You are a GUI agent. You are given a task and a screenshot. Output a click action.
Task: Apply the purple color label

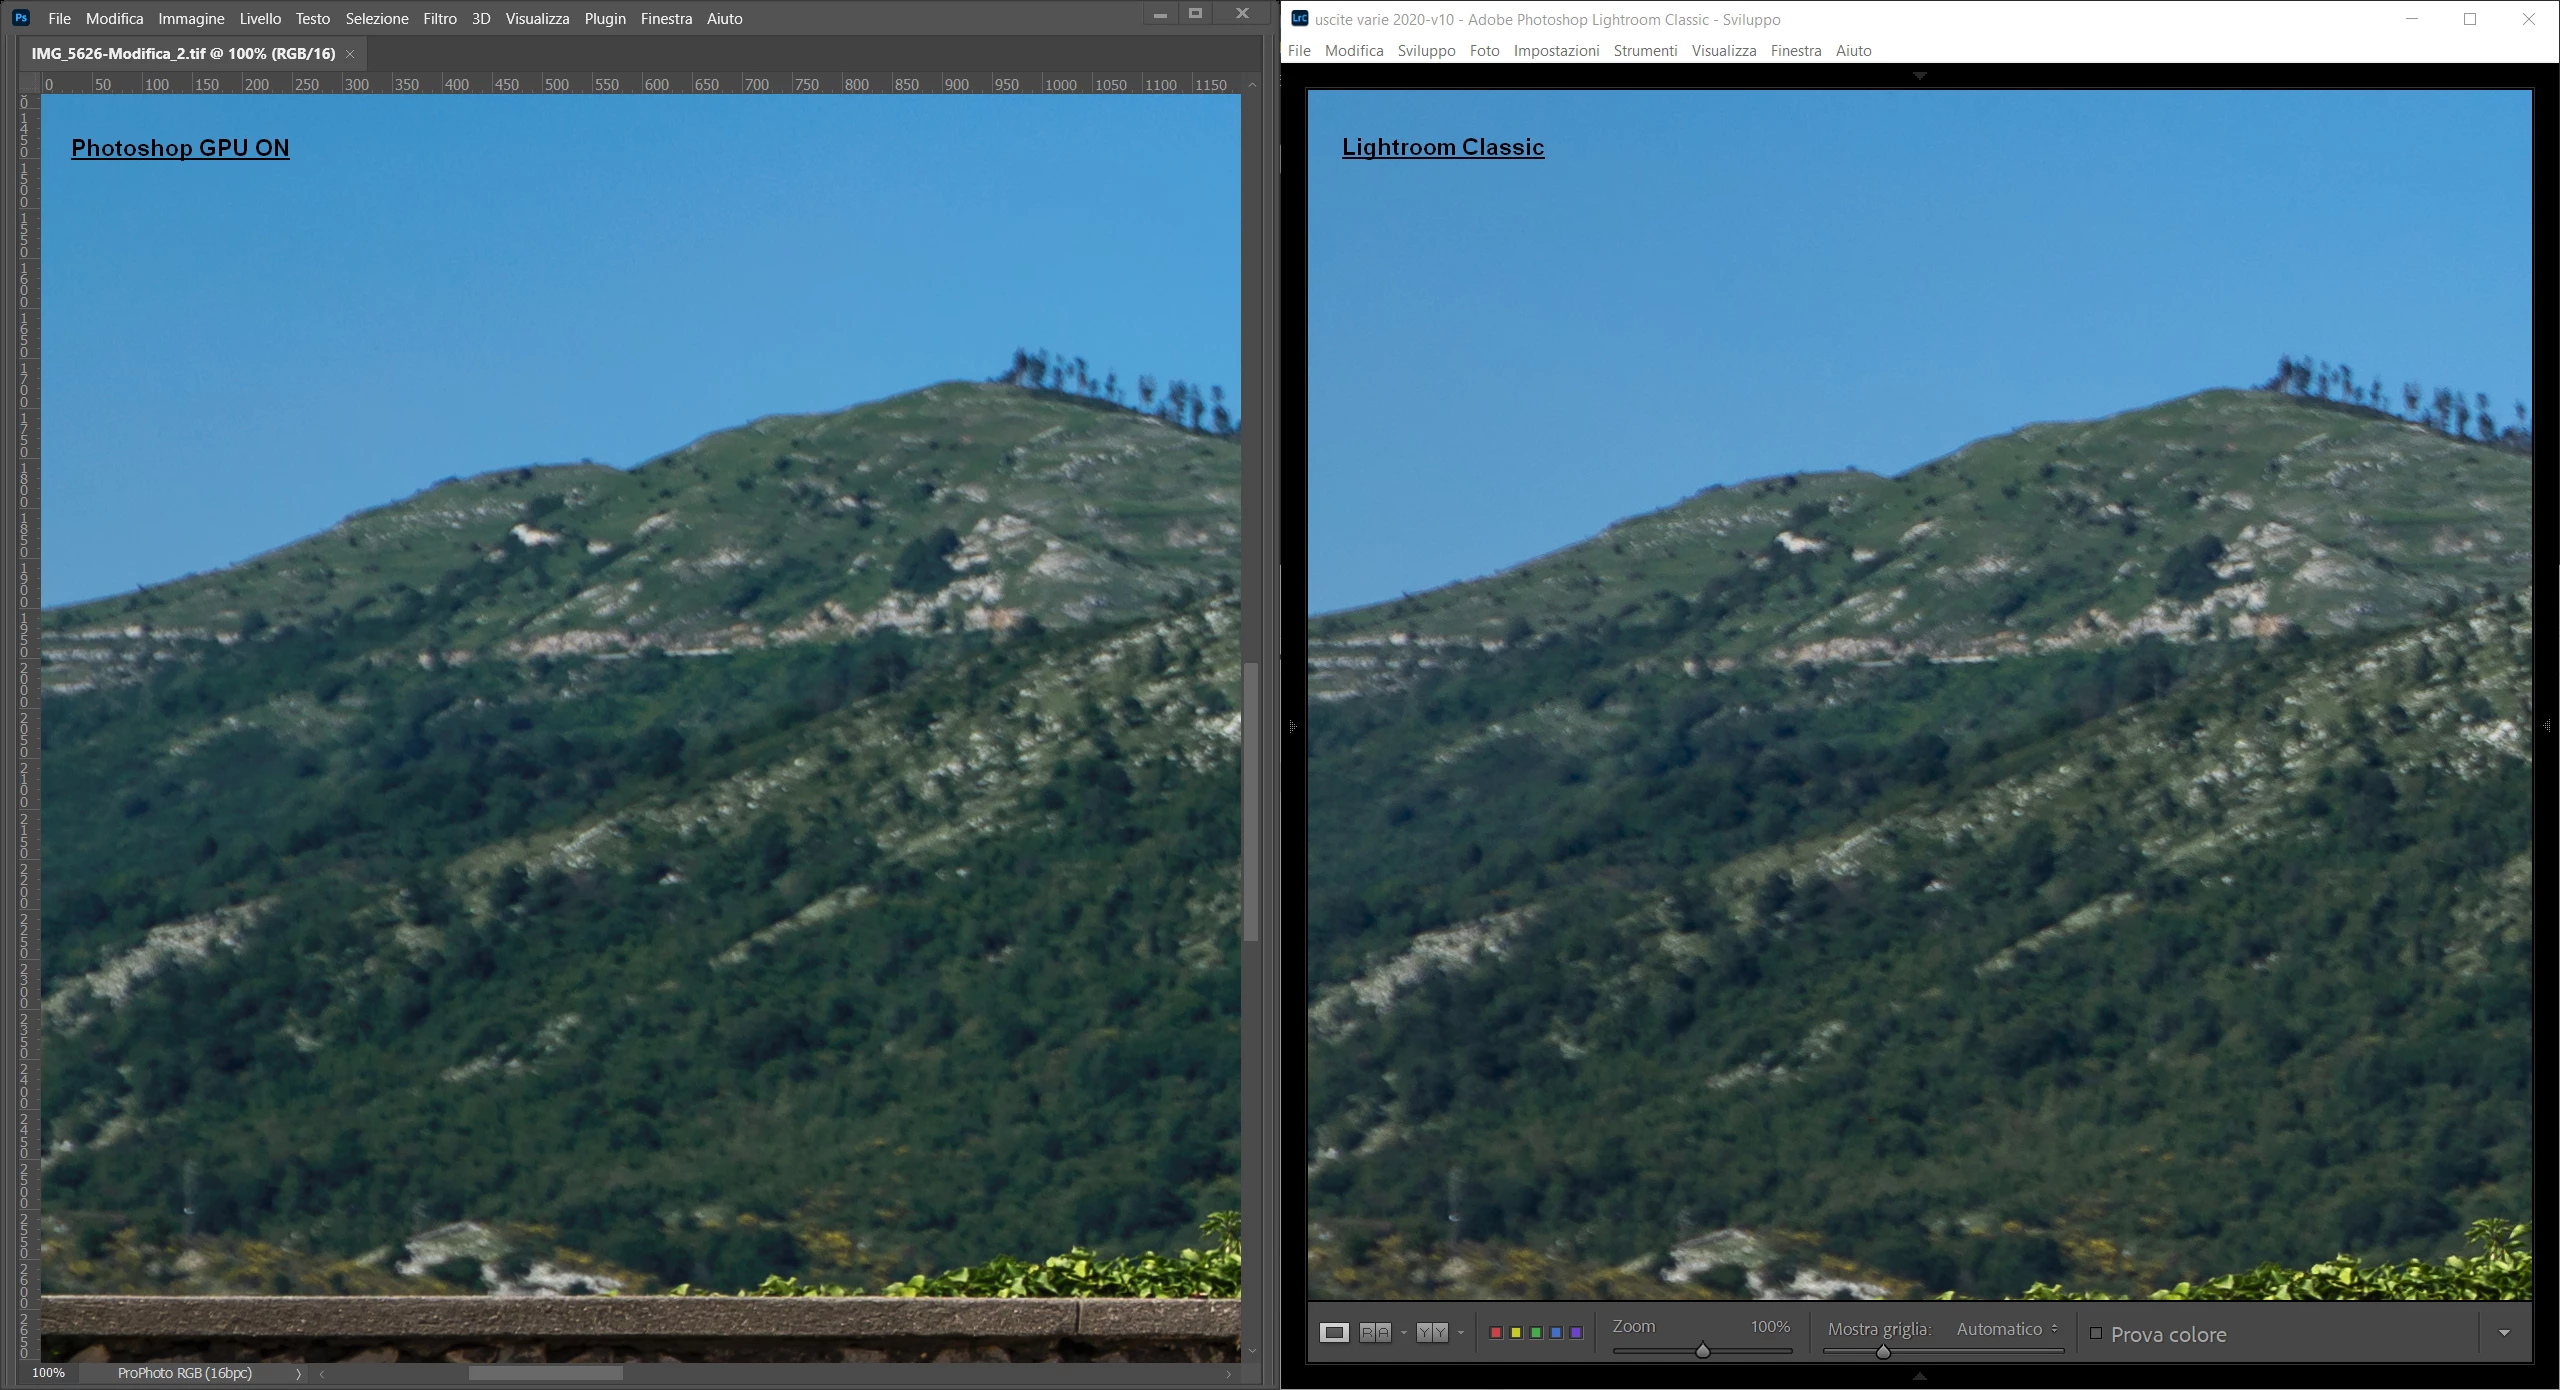point(1576,1332)
